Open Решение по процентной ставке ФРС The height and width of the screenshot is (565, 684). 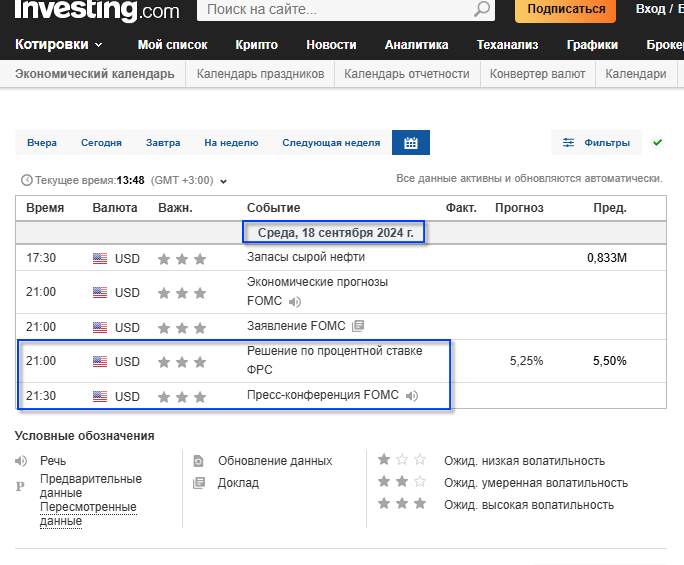(335, 360)
